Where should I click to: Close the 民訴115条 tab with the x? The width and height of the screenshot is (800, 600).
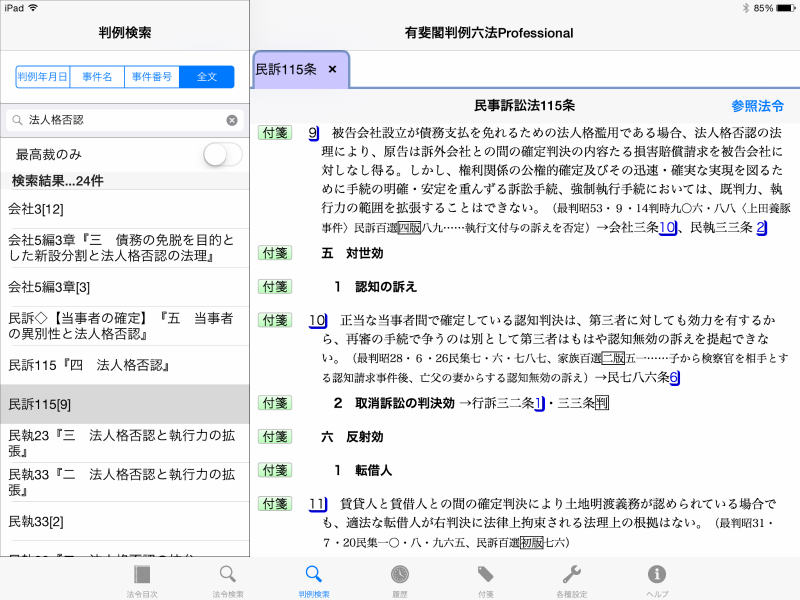pyautogui.click(x=332, y=69)
